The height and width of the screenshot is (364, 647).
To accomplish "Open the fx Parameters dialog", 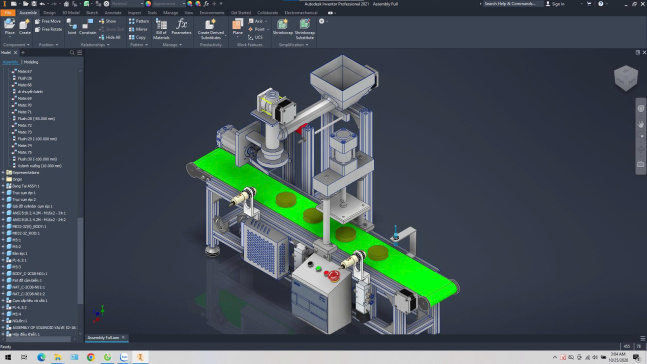I will 181,27.
